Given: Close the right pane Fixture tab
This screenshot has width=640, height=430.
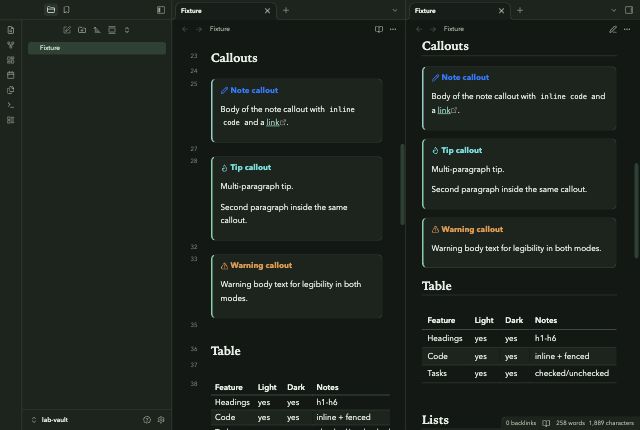Looking at the screenshot, I should (x=502, y=11).
